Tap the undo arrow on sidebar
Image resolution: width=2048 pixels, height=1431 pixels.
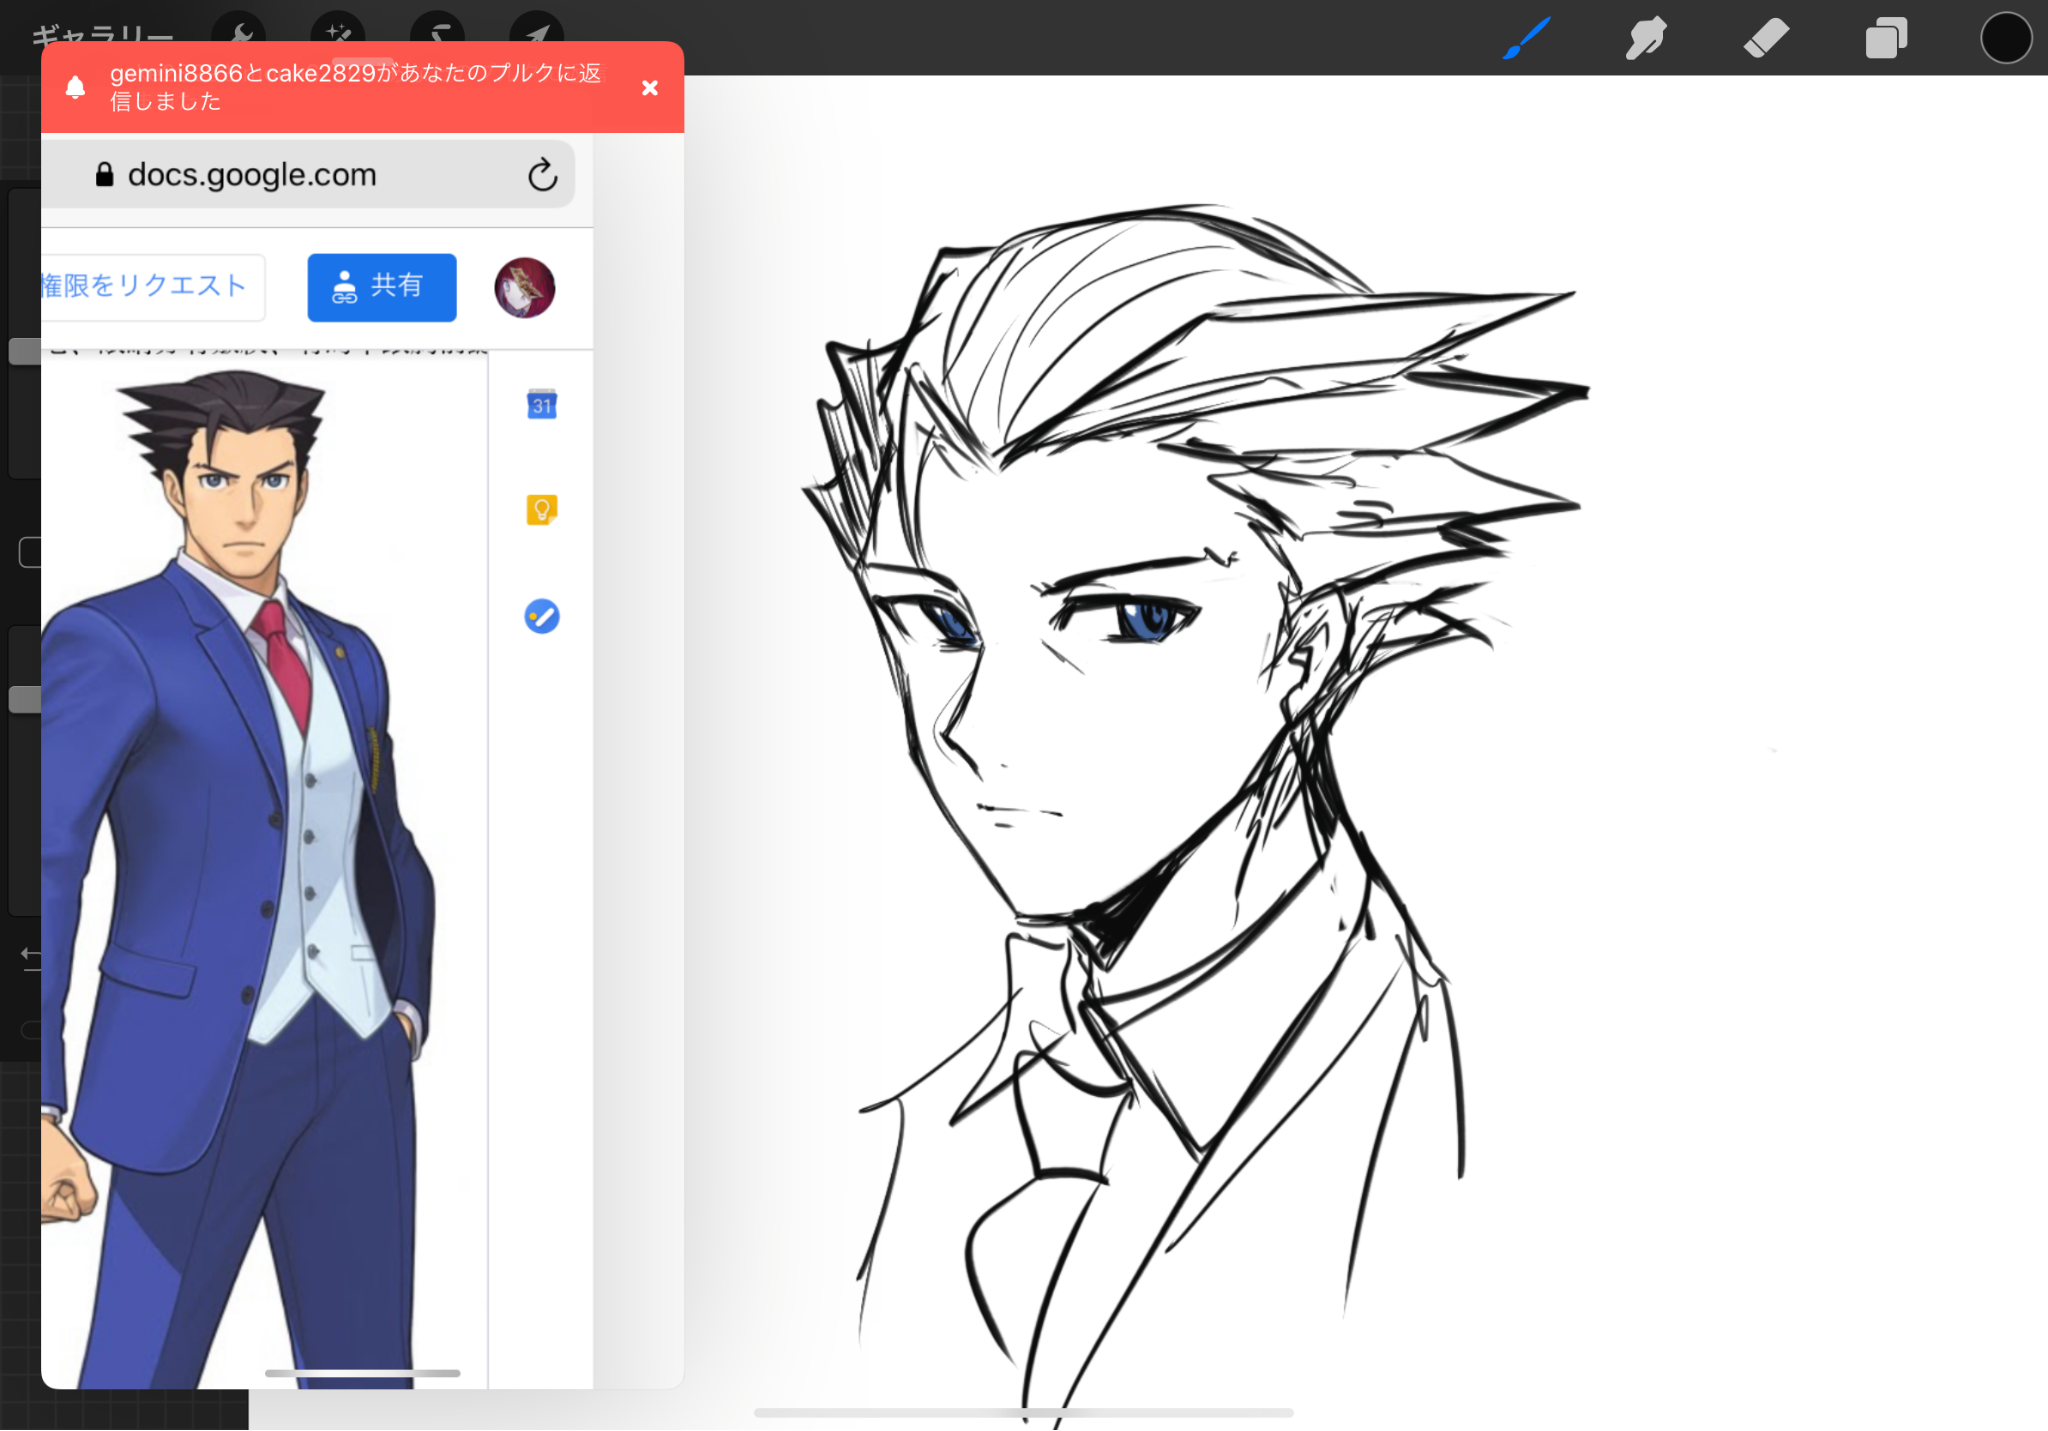[x=31, y=957]
